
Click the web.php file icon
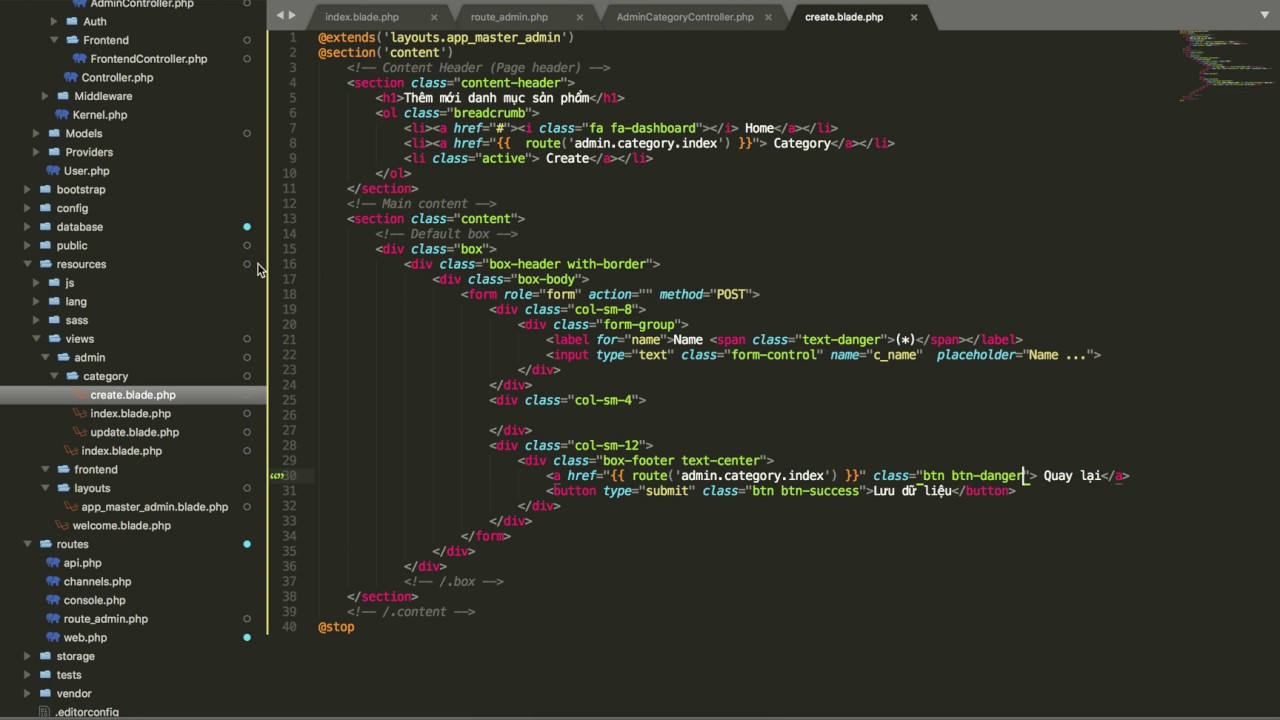point(53,637)
